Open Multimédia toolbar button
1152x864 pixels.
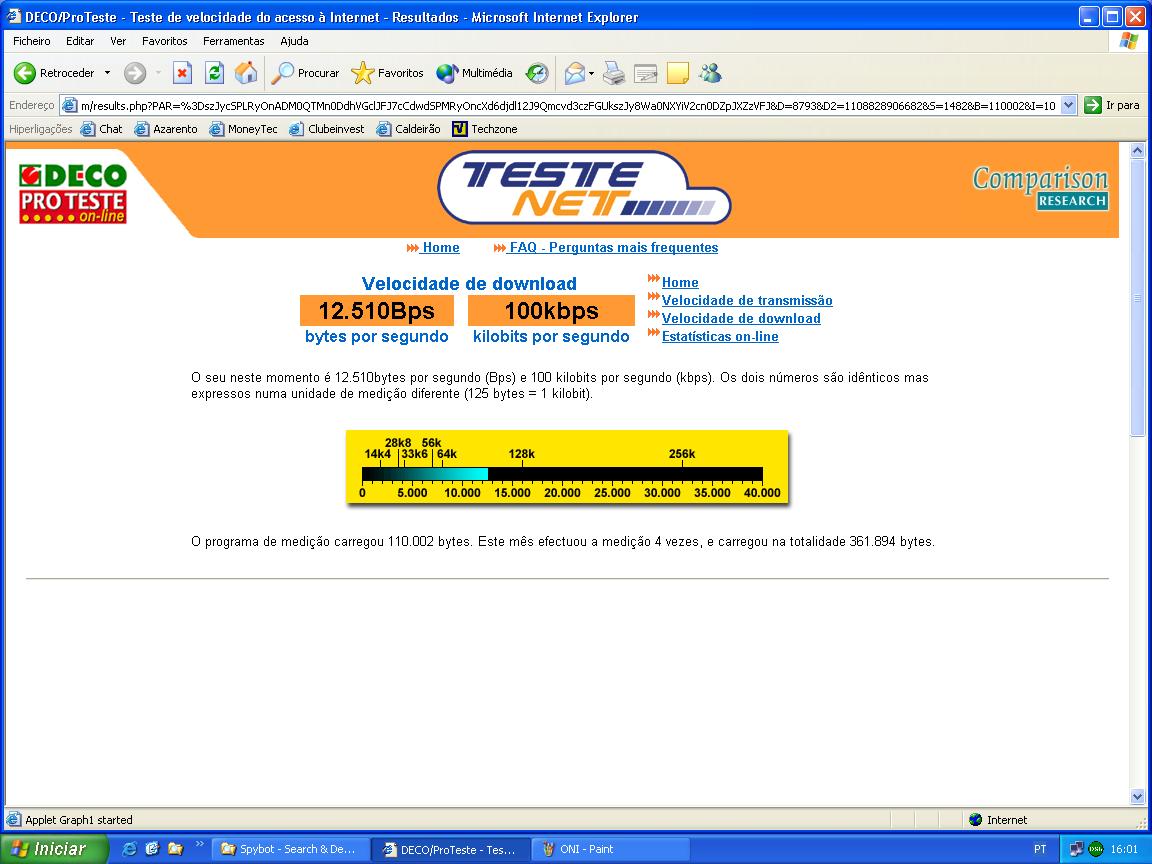click(474, 73)
